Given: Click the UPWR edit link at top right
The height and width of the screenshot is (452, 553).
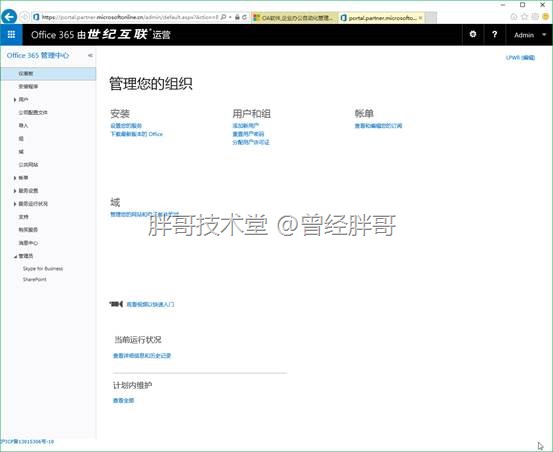Looking at the screenshot, I should [x=521, y=57].
